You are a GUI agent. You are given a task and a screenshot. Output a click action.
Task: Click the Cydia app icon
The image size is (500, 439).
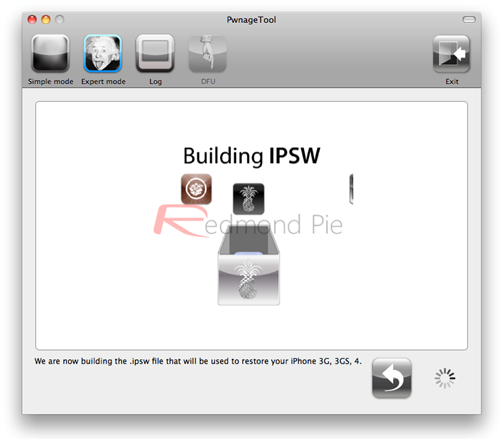pos(196,189)
